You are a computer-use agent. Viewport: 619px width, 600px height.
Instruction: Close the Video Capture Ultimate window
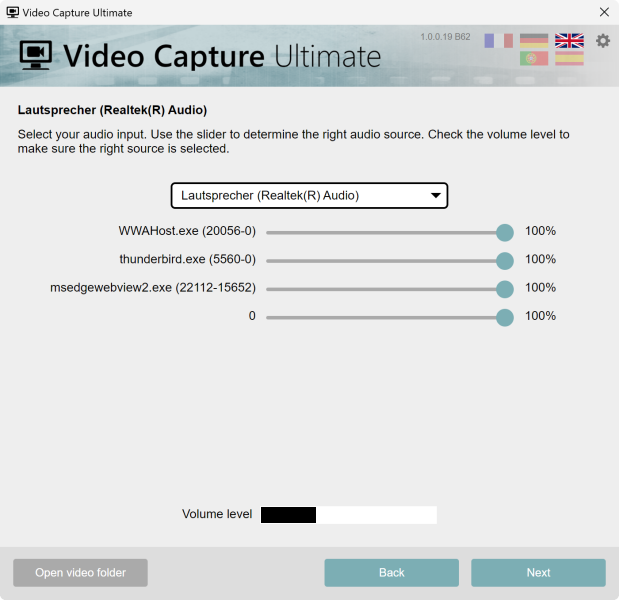click(x=603, y=13)
